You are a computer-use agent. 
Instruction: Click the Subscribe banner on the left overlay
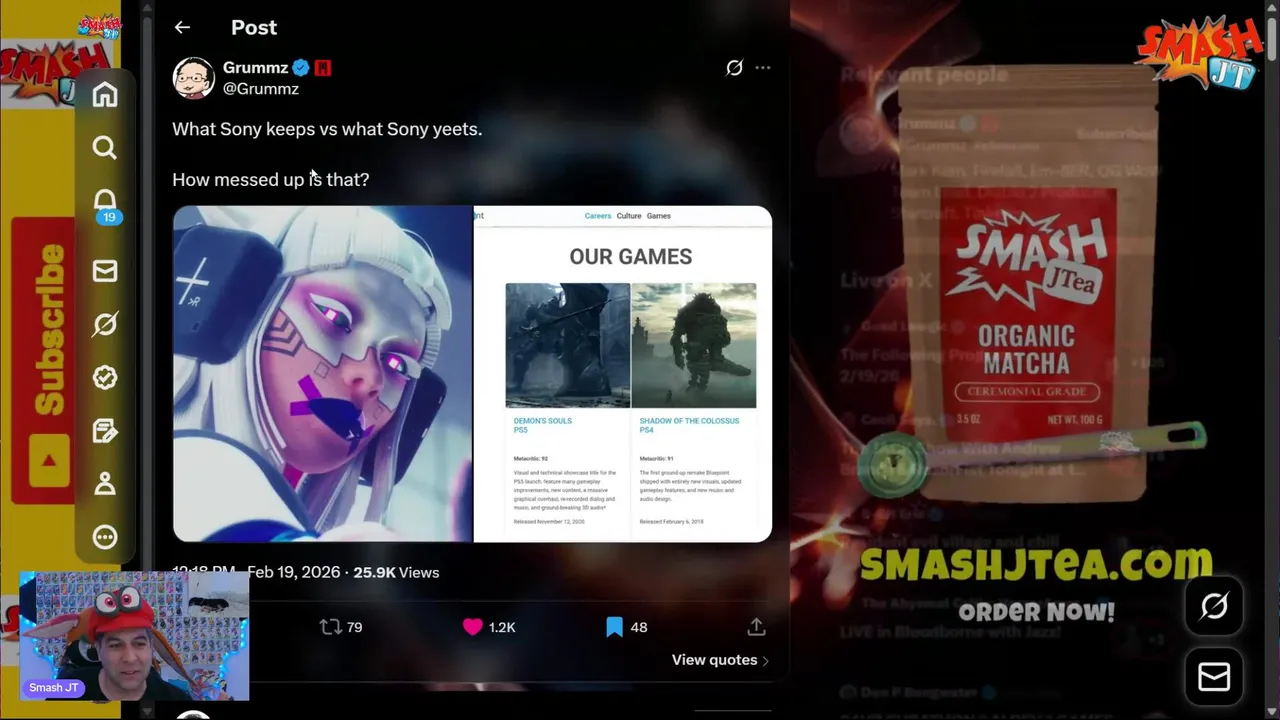[x=44, y=359]
